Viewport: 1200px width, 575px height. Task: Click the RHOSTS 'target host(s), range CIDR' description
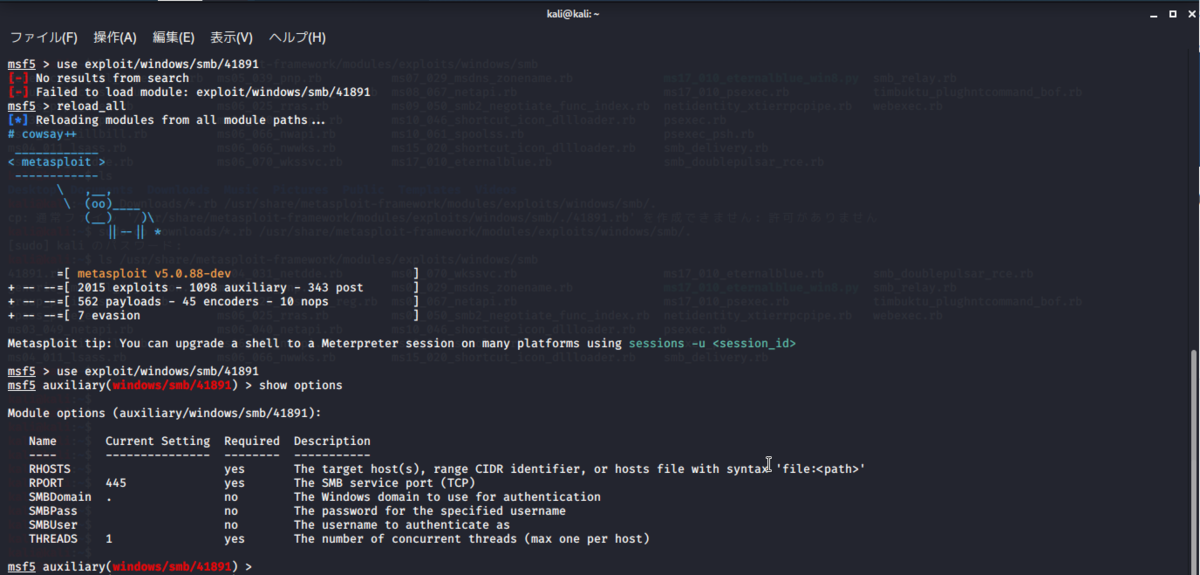[x=579, y=469]
